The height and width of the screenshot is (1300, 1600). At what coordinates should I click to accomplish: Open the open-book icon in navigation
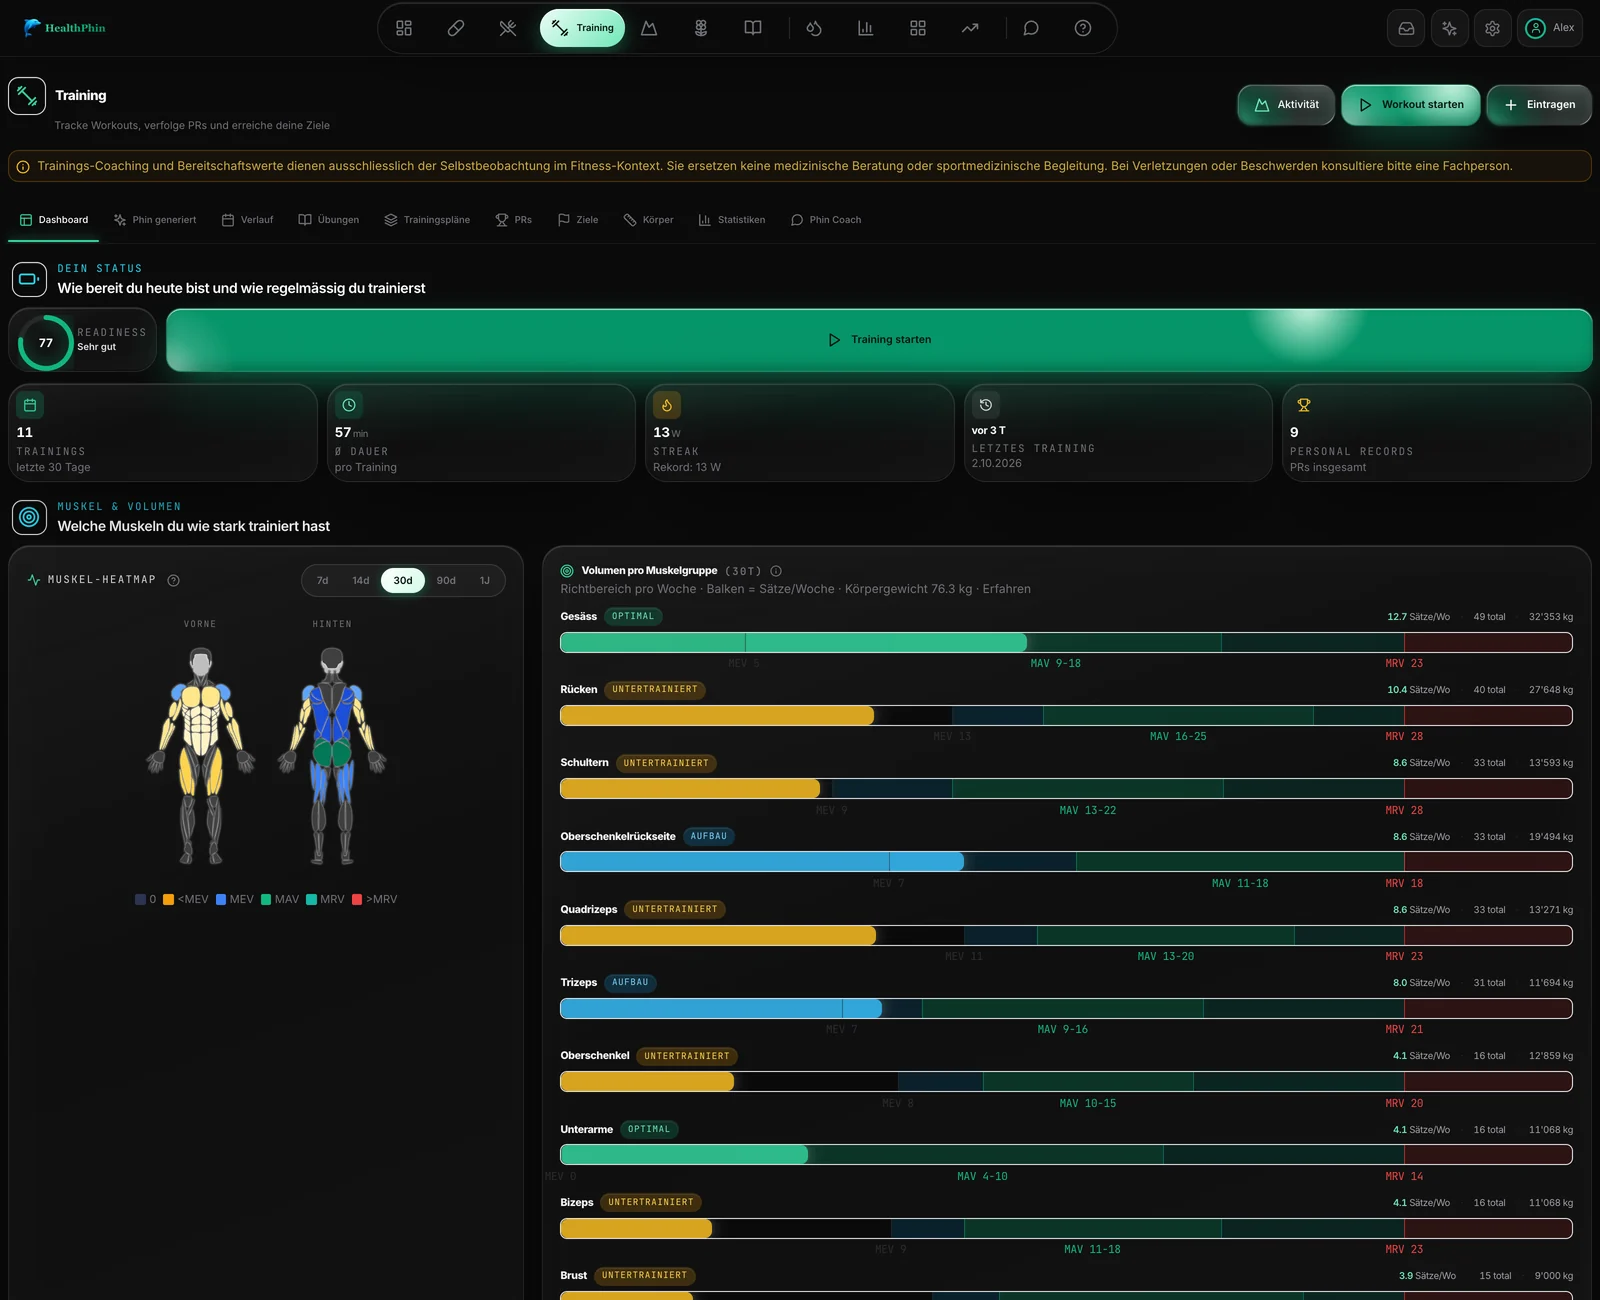click(x=753, y=28)
